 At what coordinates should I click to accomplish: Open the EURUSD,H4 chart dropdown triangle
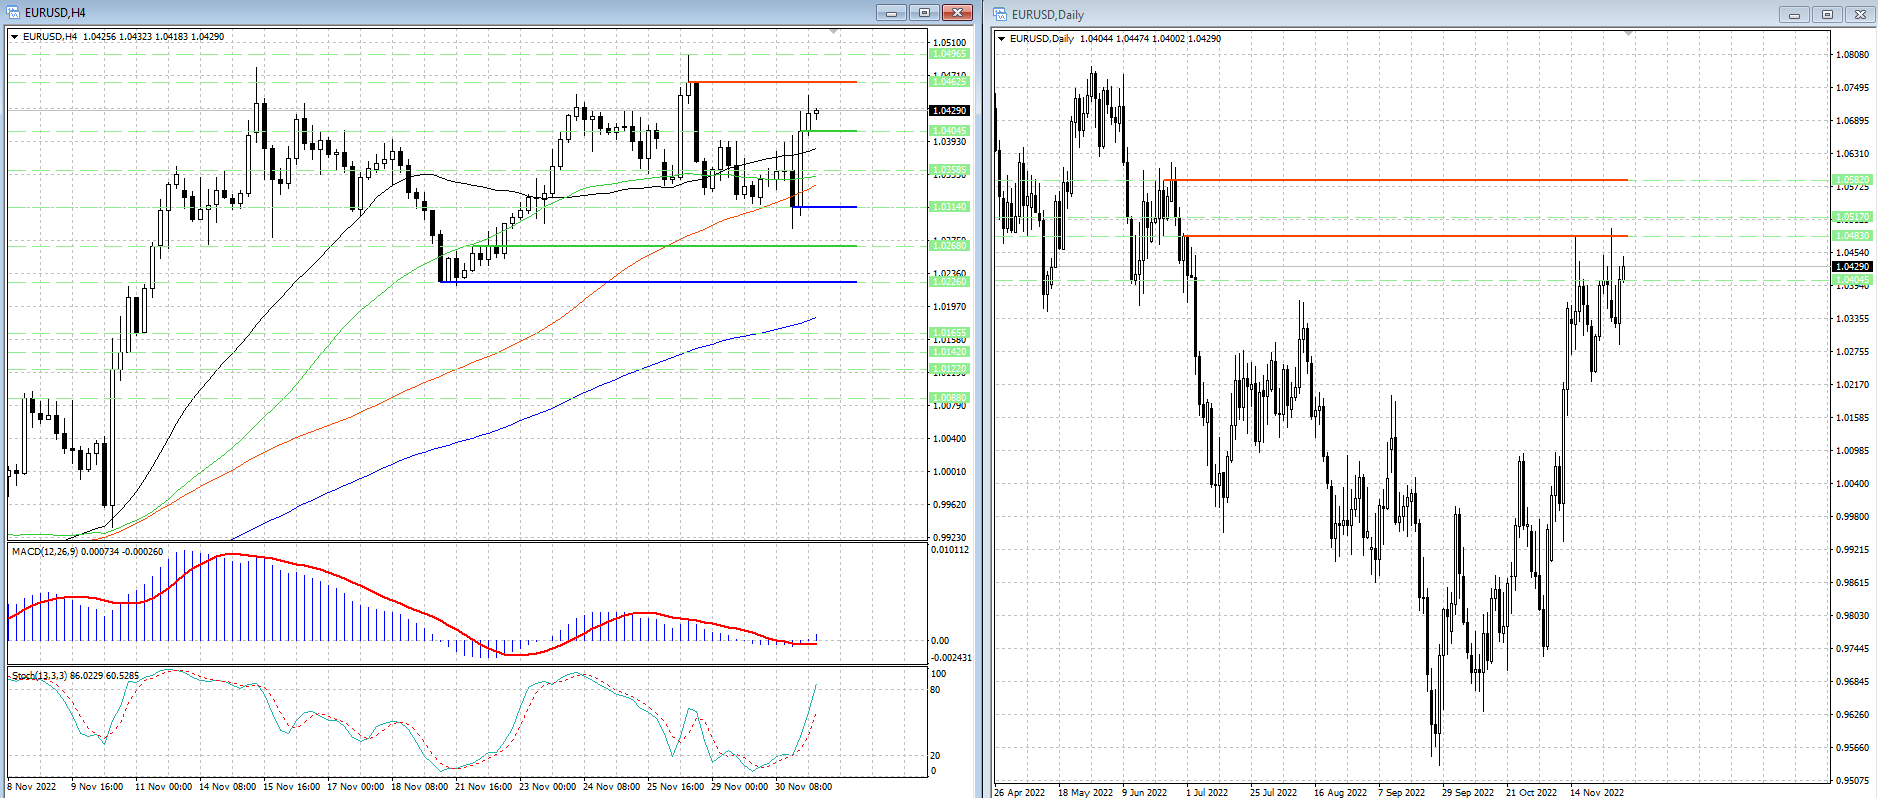click(15, 37)
